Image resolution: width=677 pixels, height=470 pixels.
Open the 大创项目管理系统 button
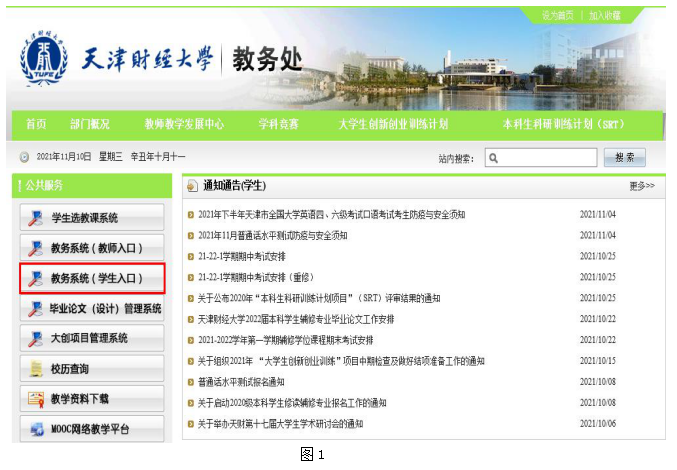(x=92, y=338)
